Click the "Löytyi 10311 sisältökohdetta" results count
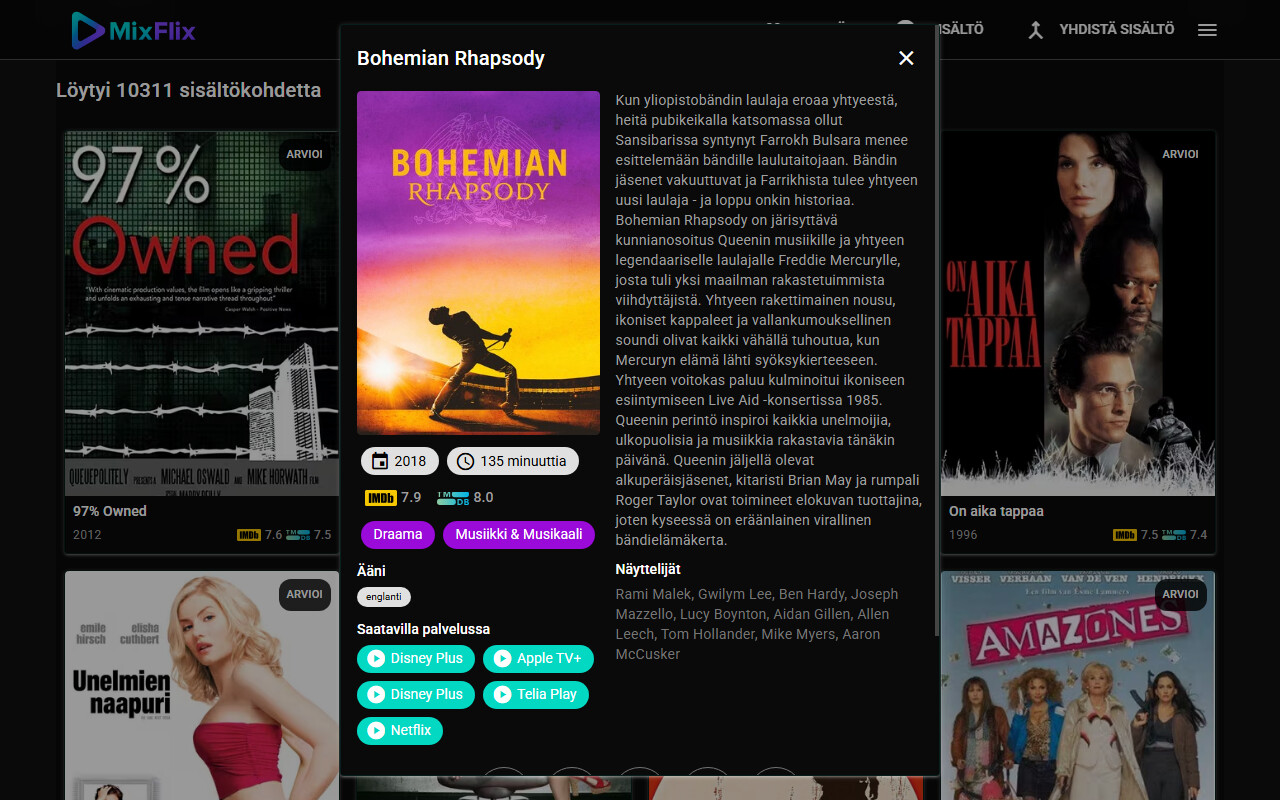Screen dimensions: 1280x800 coord(189,90)
